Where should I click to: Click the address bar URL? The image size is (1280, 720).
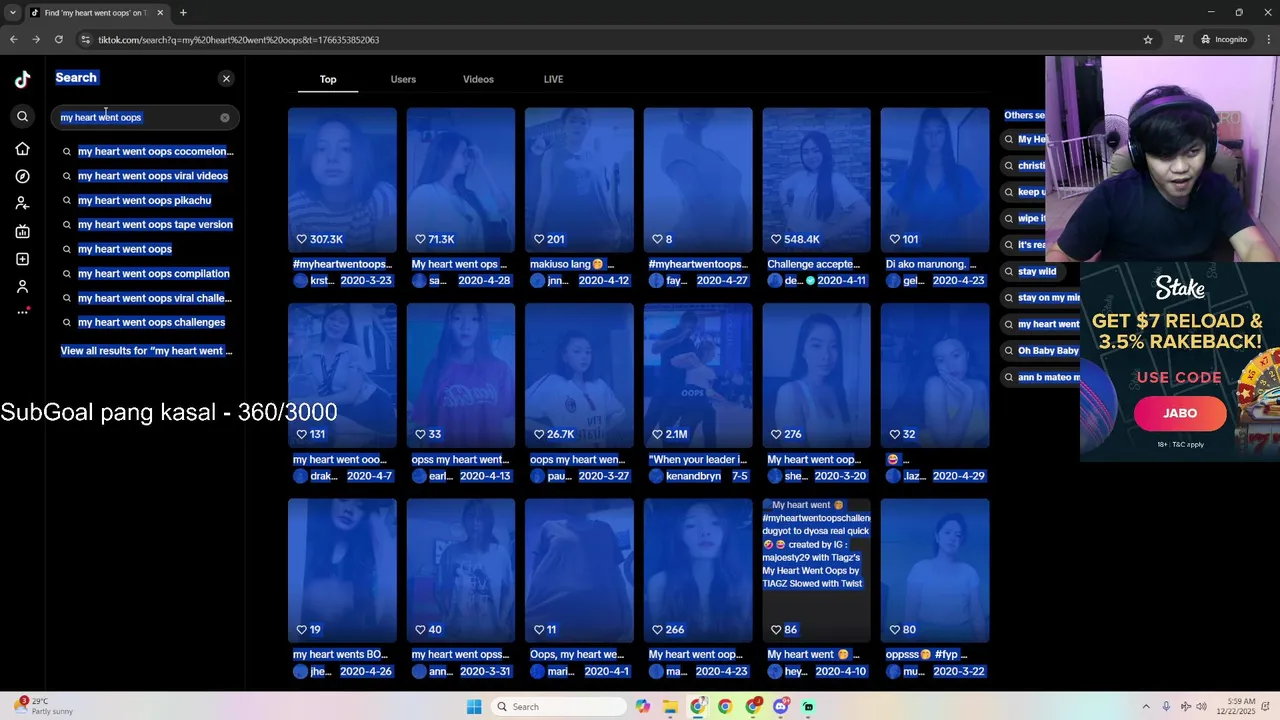238,40
